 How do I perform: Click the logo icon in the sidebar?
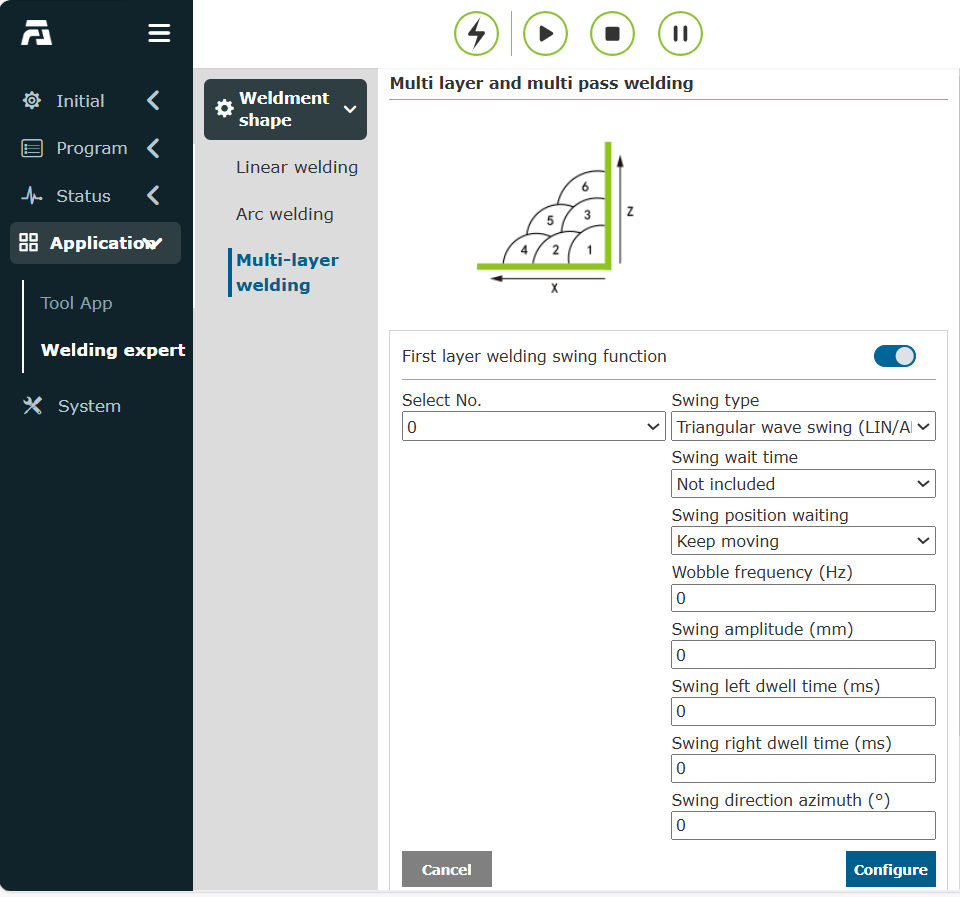point(37,33)
